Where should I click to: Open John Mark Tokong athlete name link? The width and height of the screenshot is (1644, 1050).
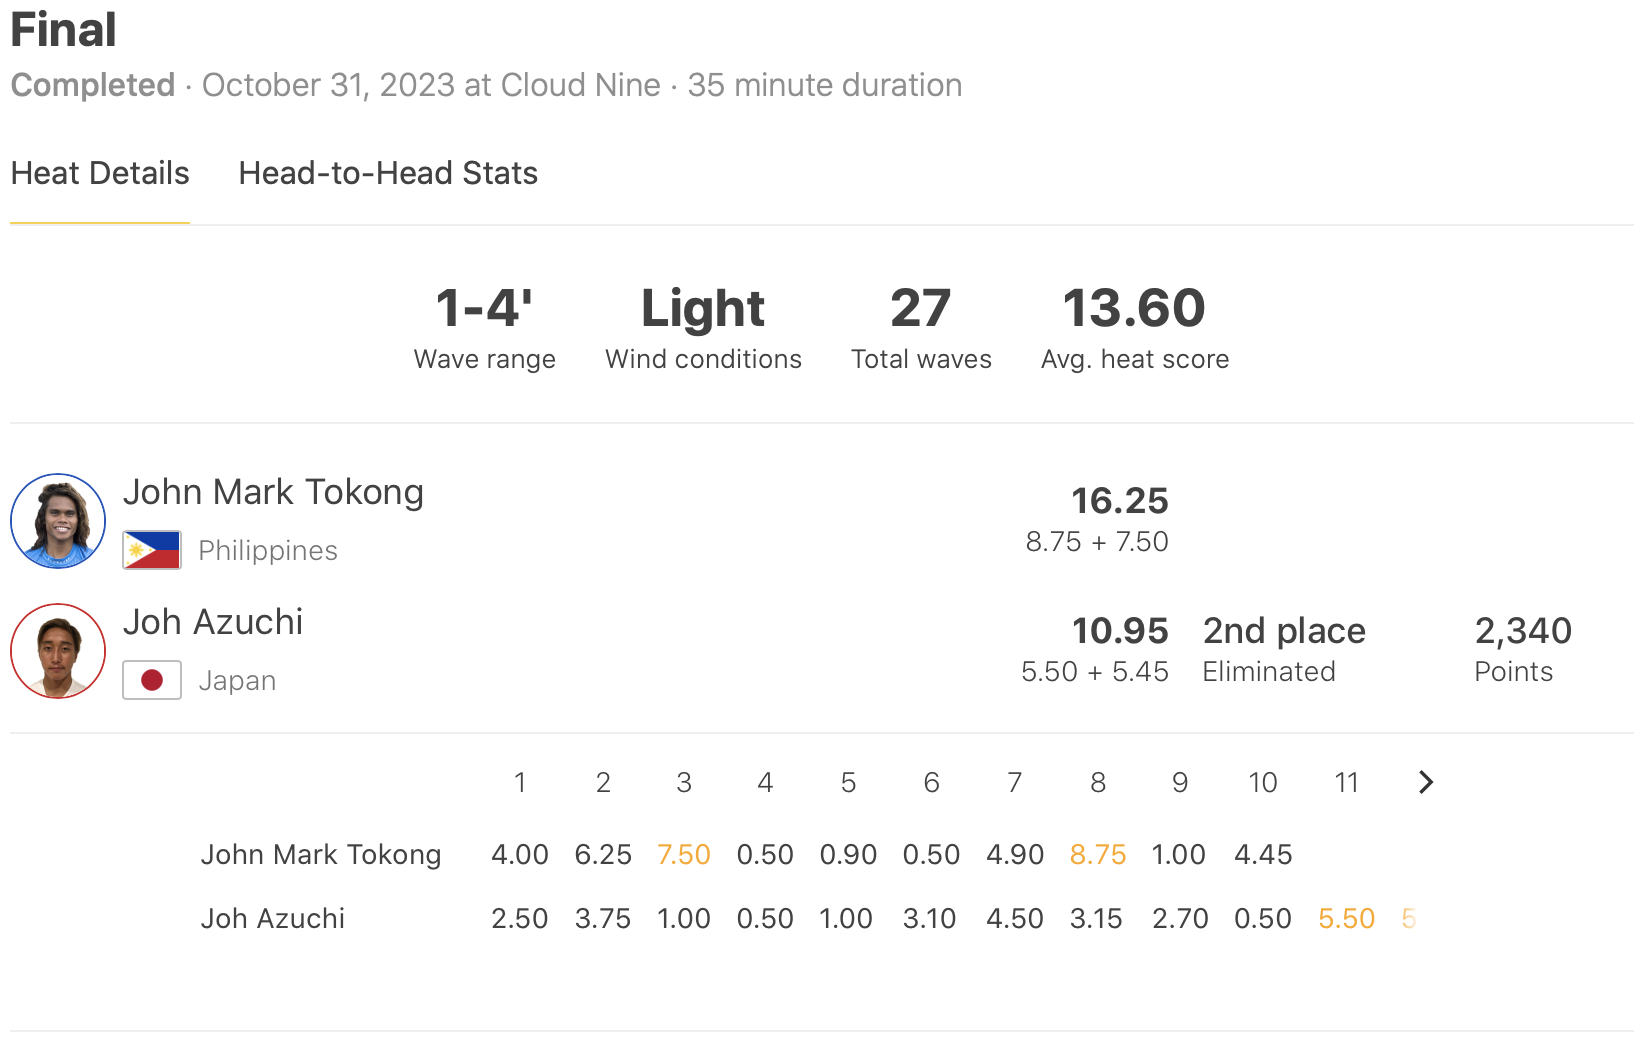[x=273, y=492]
